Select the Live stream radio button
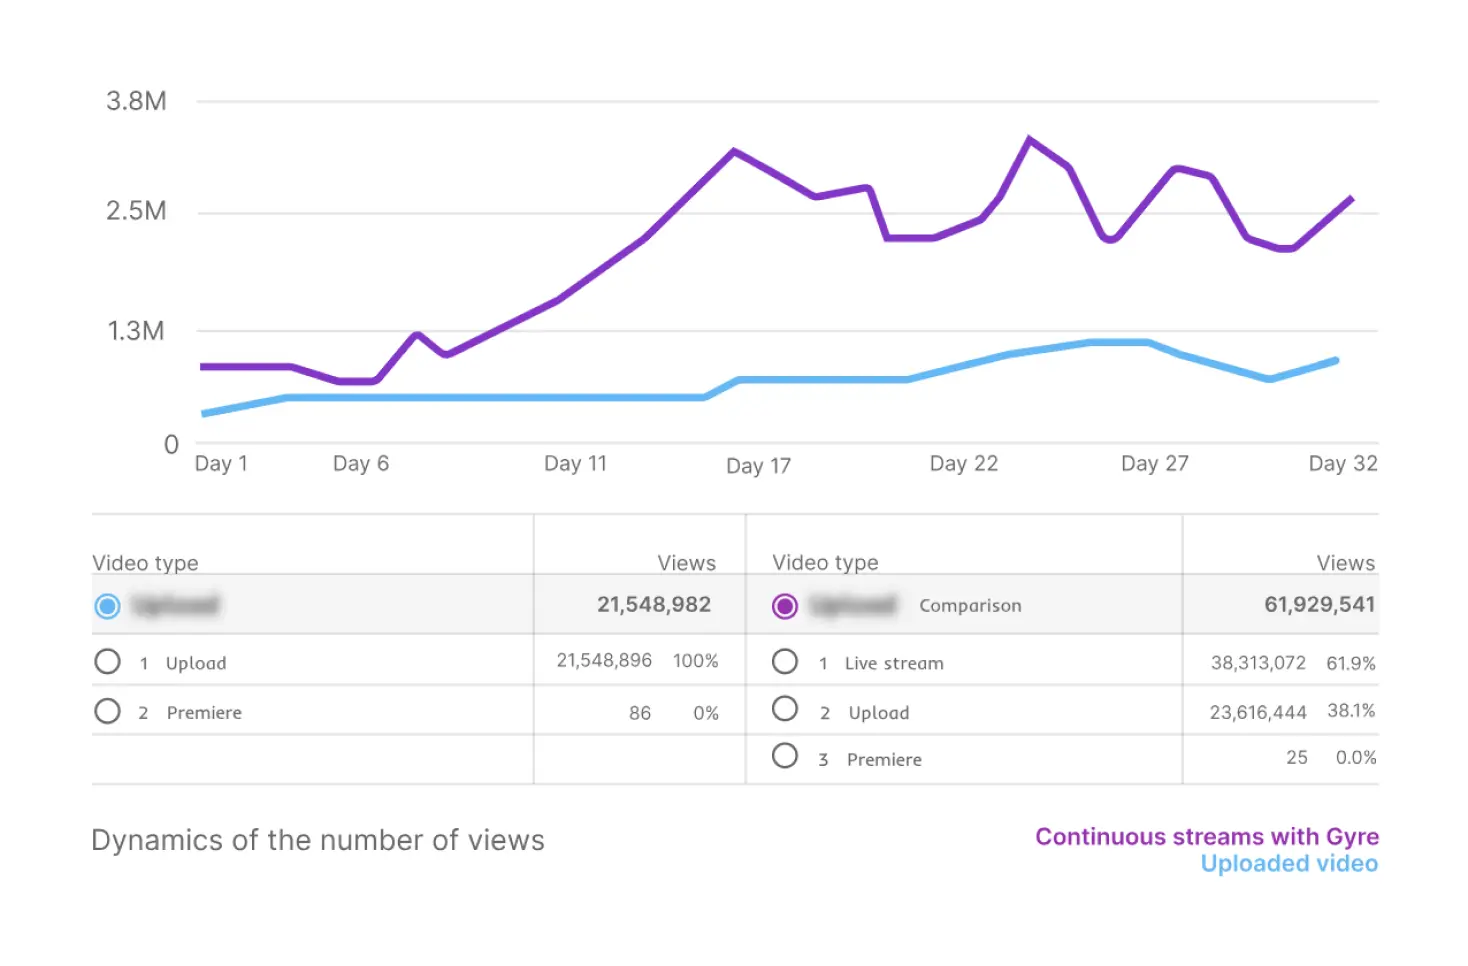 [785, 662]
